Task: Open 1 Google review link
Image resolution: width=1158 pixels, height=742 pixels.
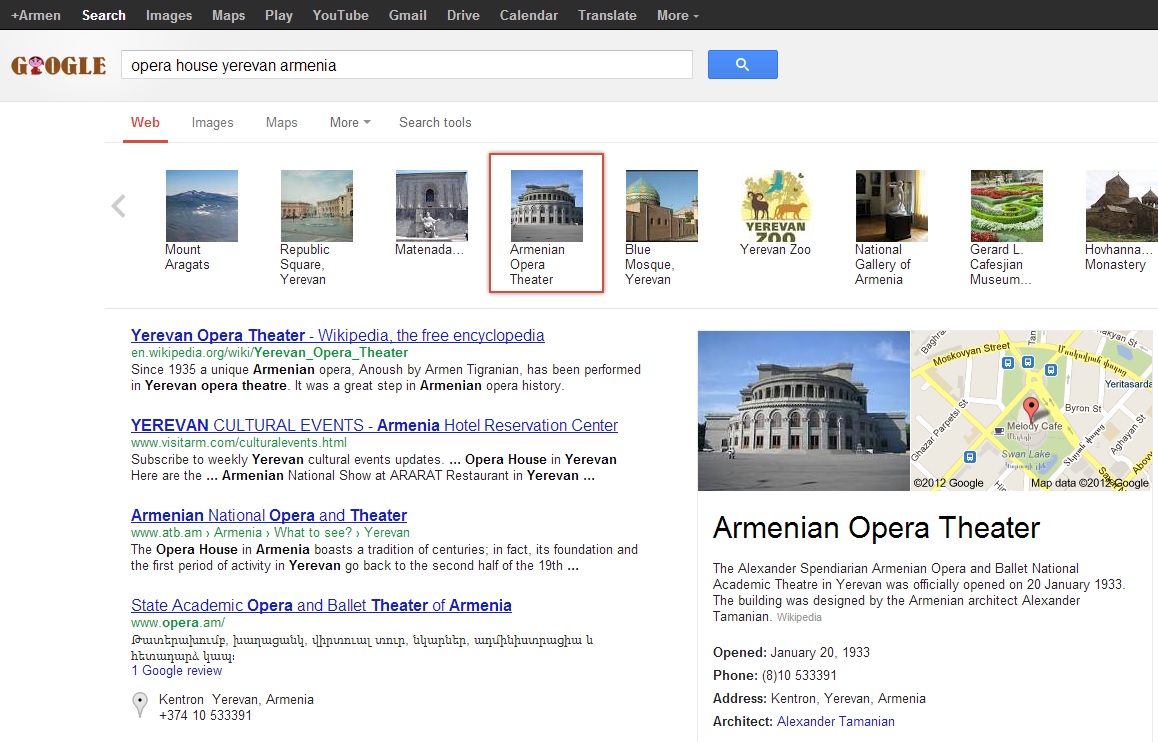Action: click(177, 670)
